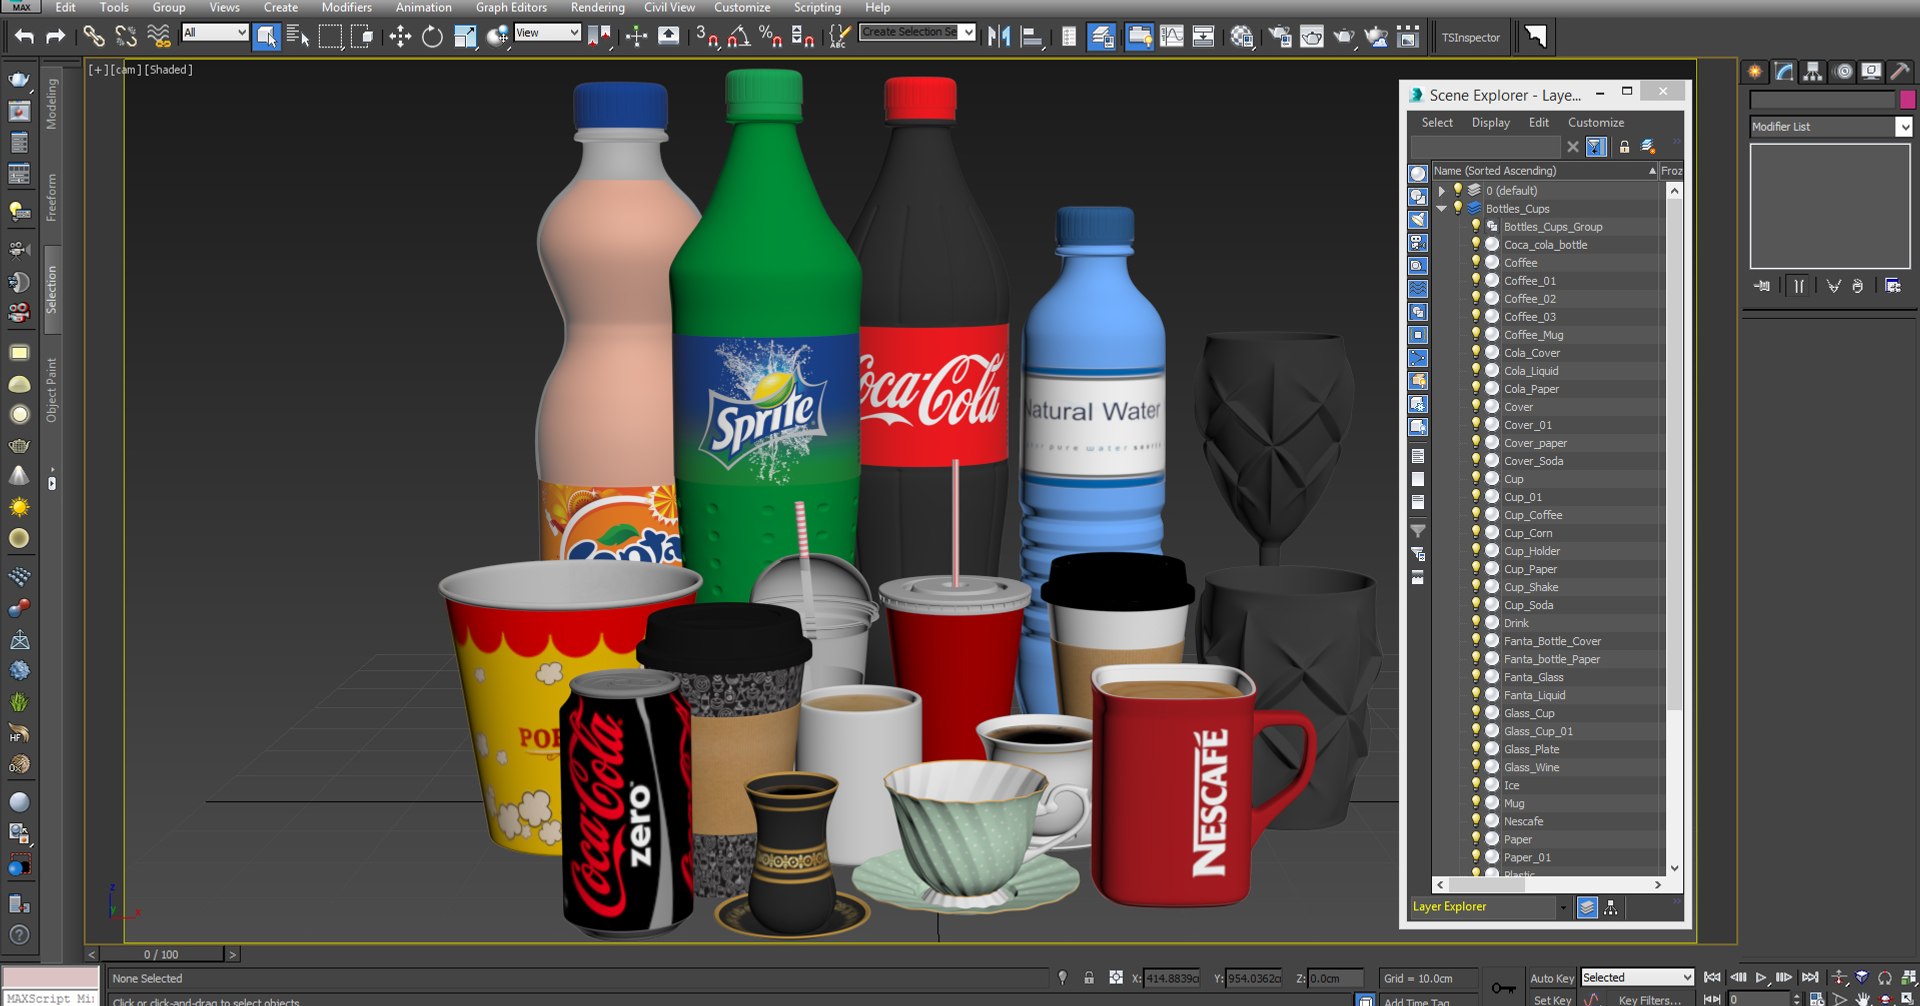Open the Create tab in command panel
This screenshot has width=1920, height=1006.
click(1755, 72)
